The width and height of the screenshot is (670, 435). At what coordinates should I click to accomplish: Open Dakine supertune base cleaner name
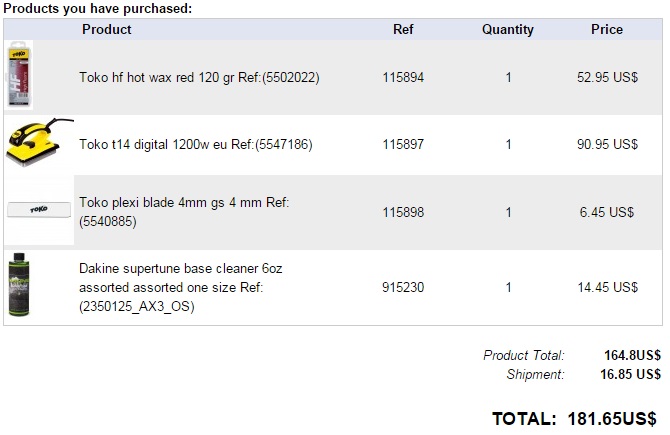pos(181,287)
